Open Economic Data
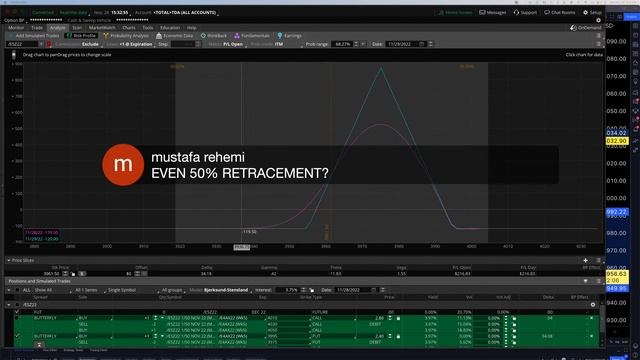Viewport: 640px width, 360px height. (x=175, y=36)
